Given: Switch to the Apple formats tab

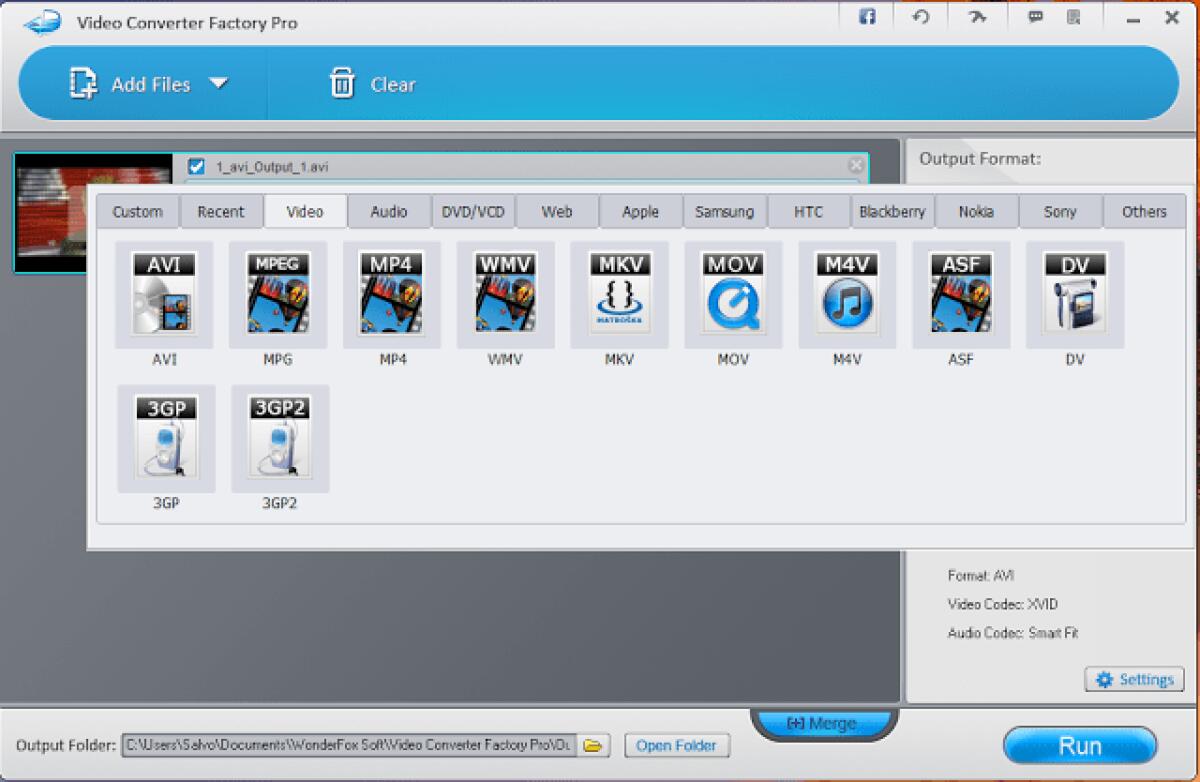Looking at the screenshot, I should pos(640,211).
